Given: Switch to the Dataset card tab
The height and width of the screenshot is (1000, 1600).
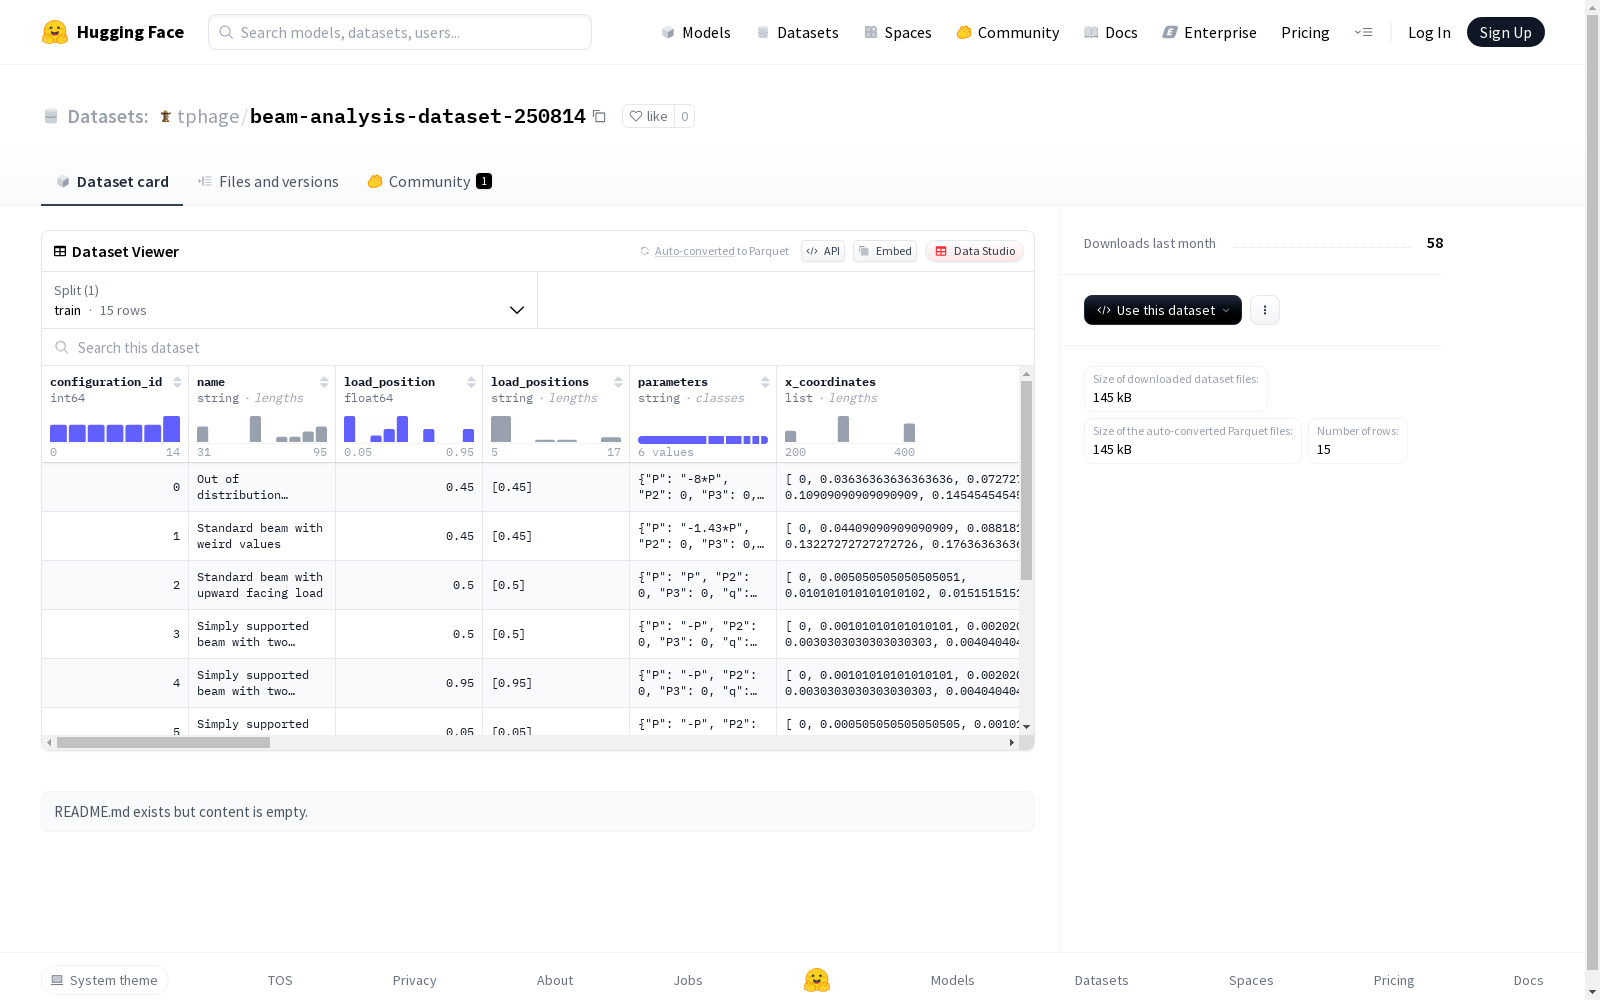Looking at the screenshot, I should (x=112, y=181).
